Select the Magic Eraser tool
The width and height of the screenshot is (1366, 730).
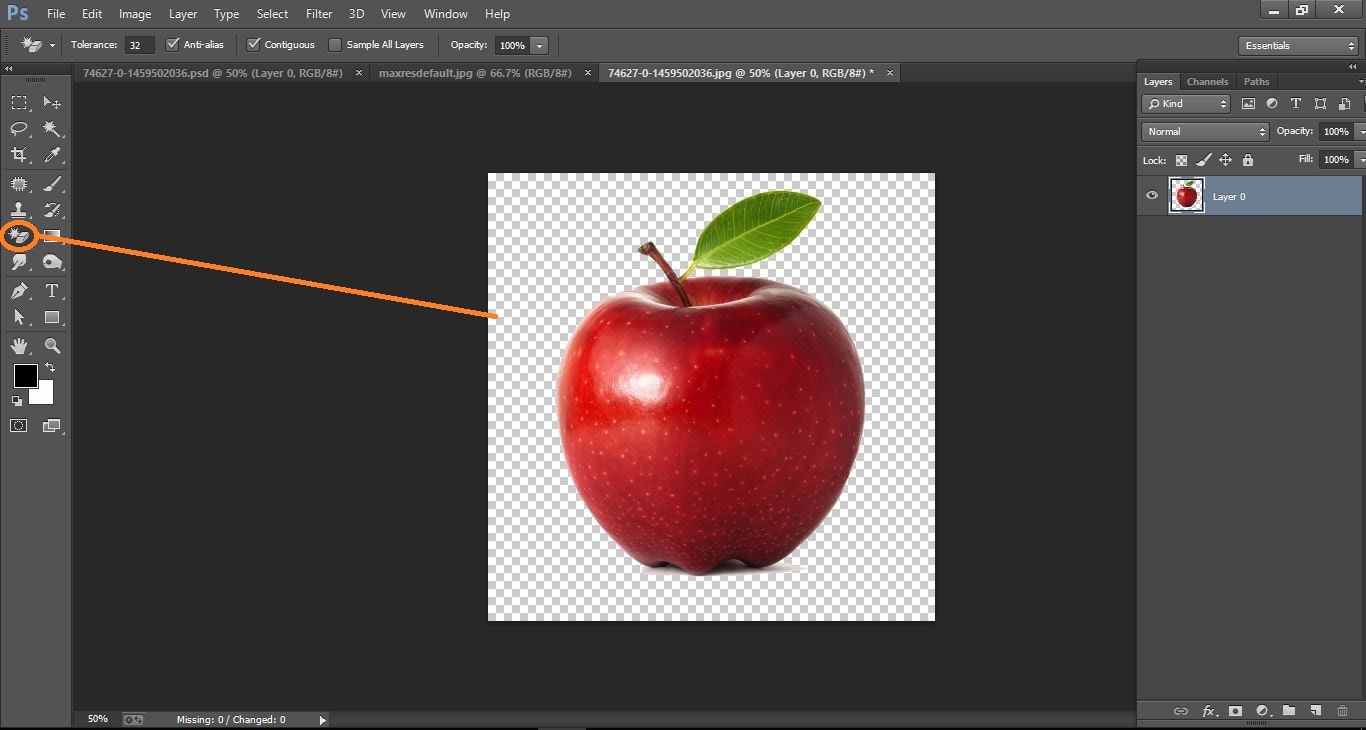pos(19,235)
